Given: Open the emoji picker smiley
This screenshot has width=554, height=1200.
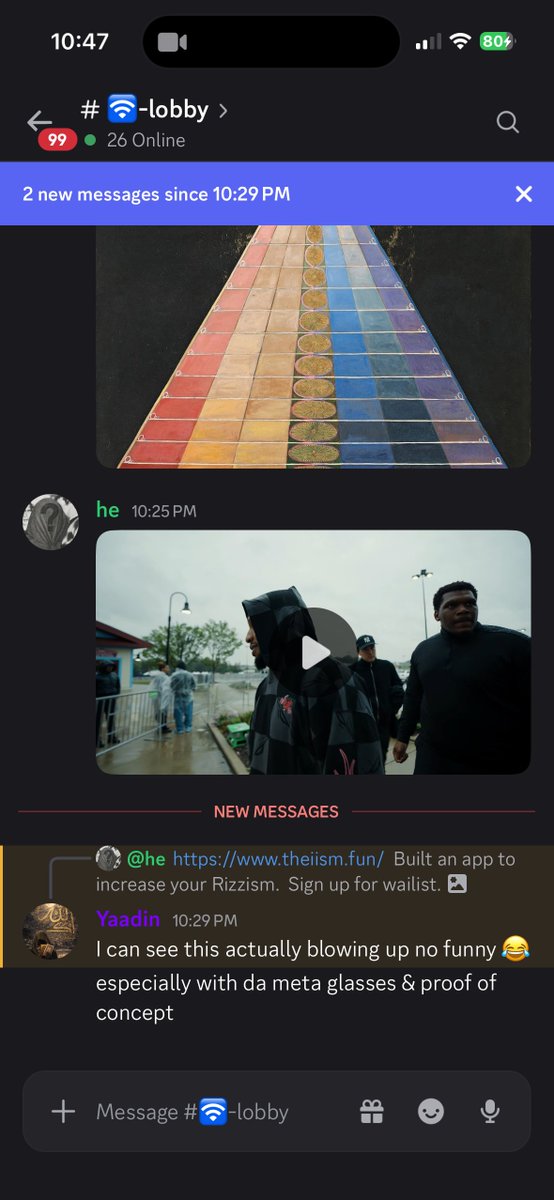Looking at the screenshot, I should [x=431, y=1111].
